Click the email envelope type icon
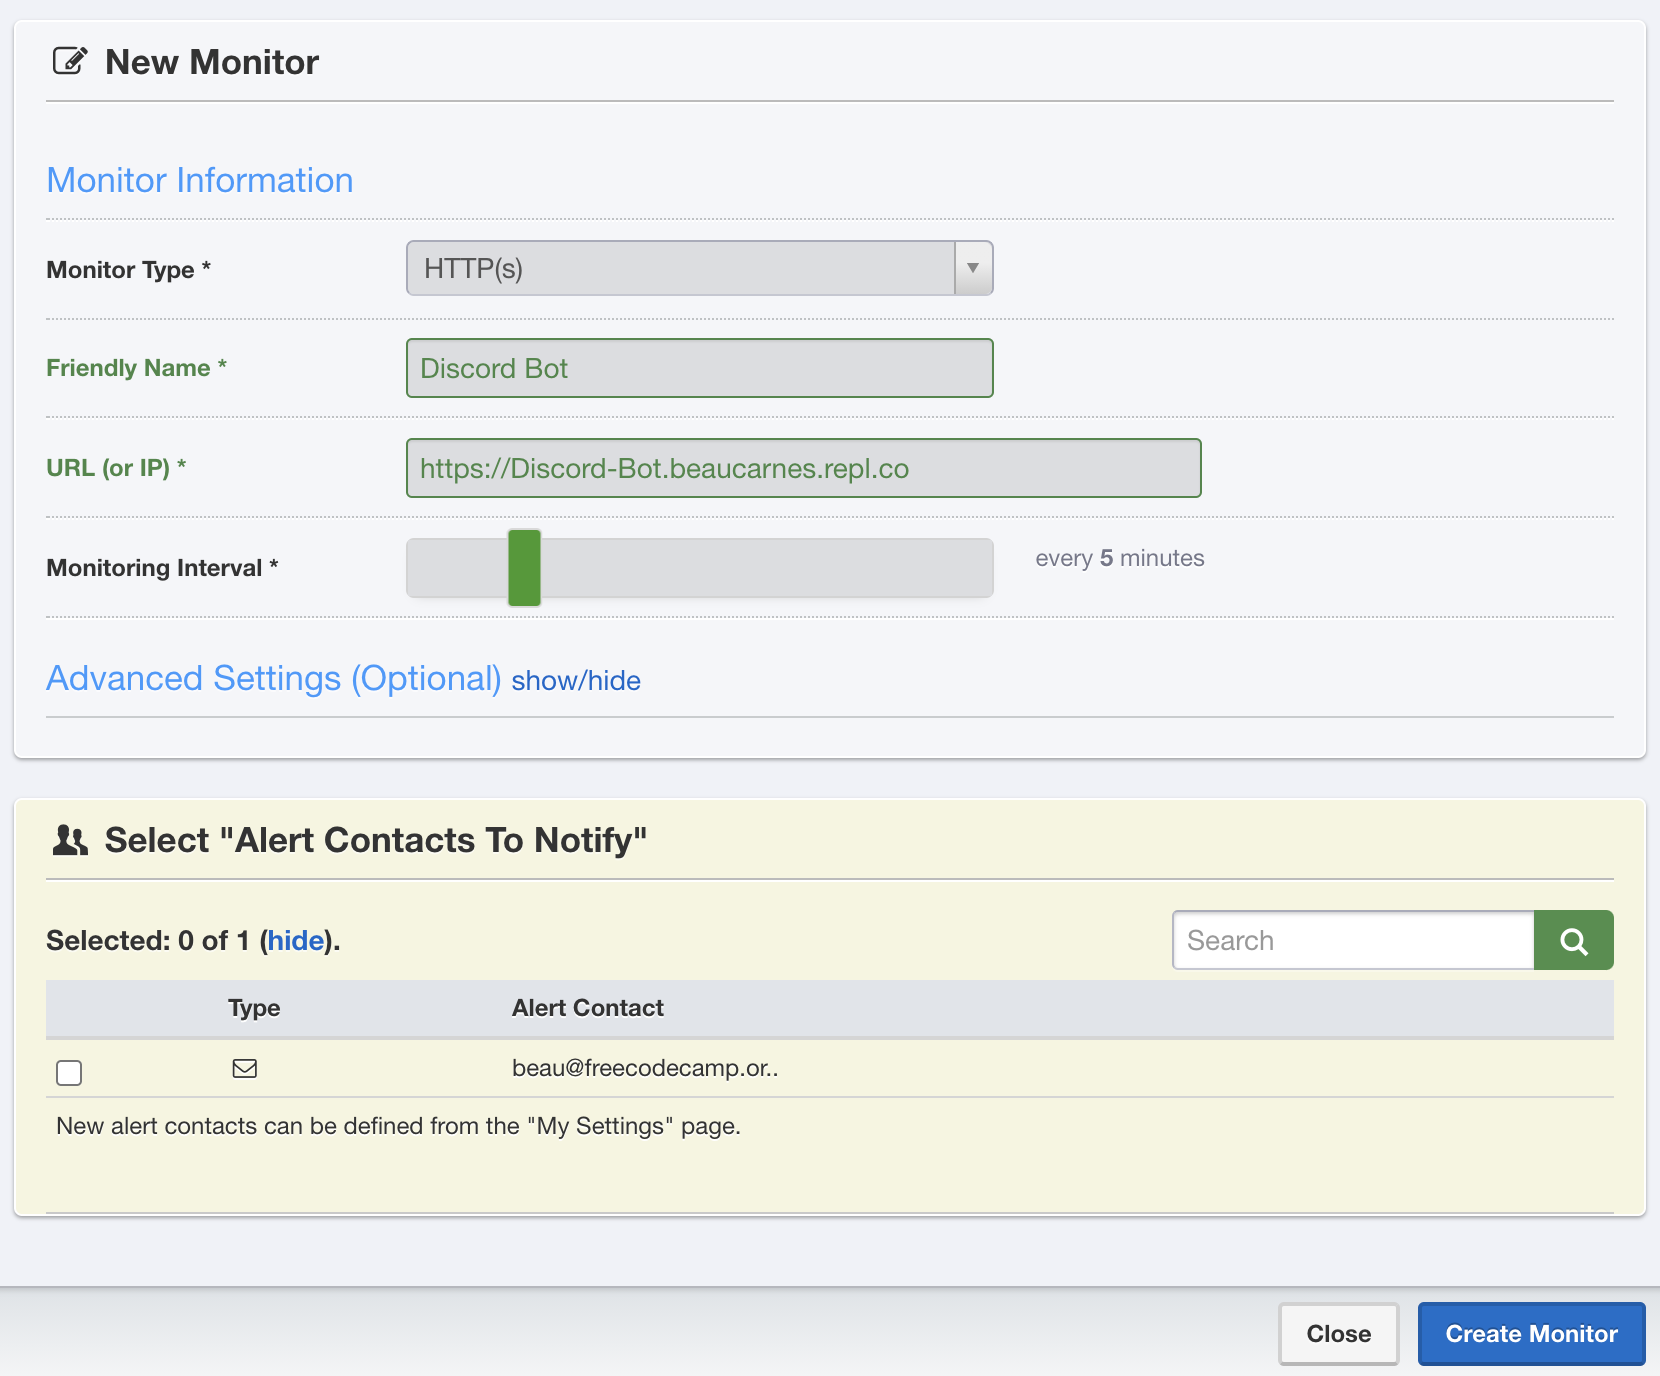Viewport: 1660px width, 1376px height. 245,1068
